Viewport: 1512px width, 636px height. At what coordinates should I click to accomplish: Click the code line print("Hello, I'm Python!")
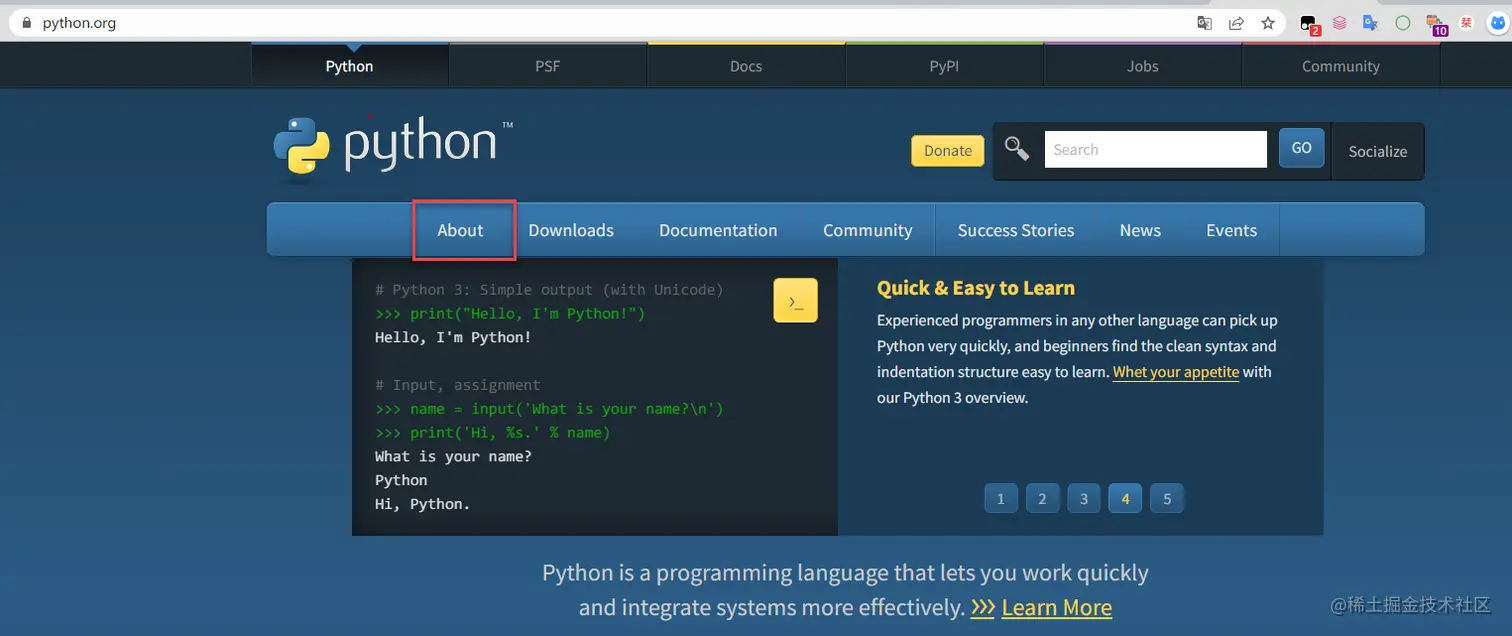pyautogui.click(x=510, y=314)
